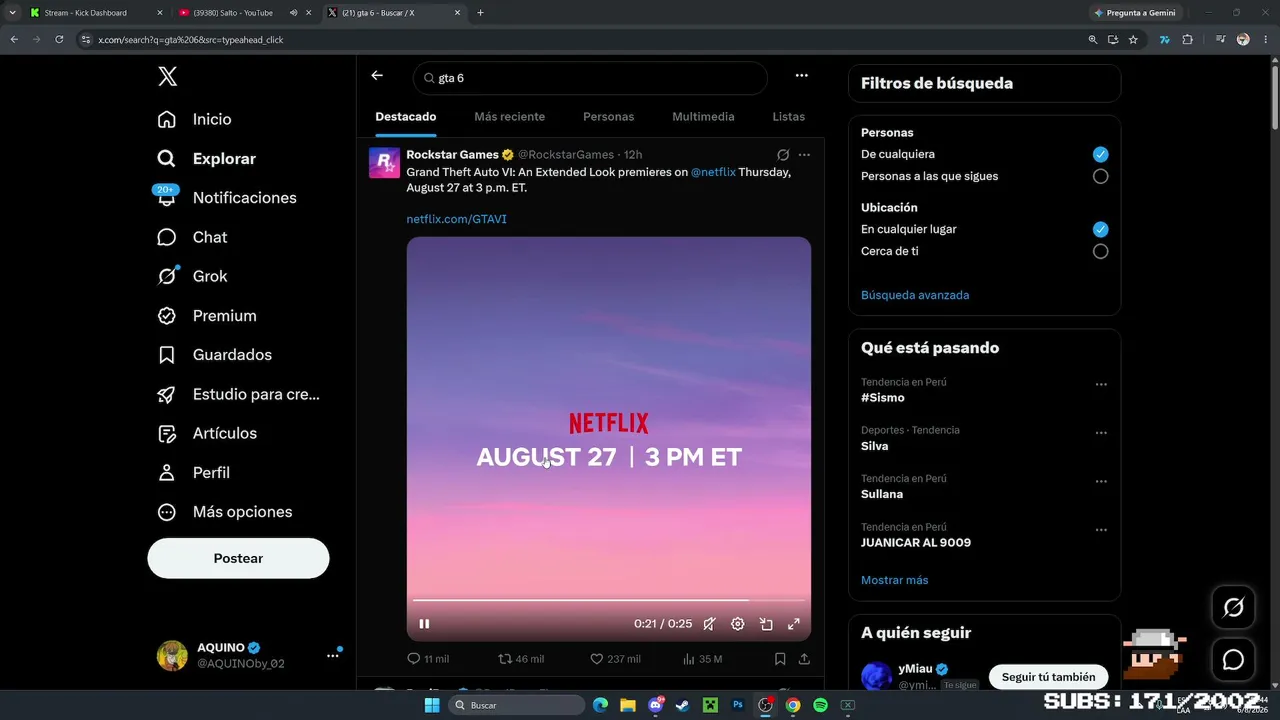Bookmark the Rockstar Games post
The width and height of the screenshot is (1280, 720).
coord(780,659)
